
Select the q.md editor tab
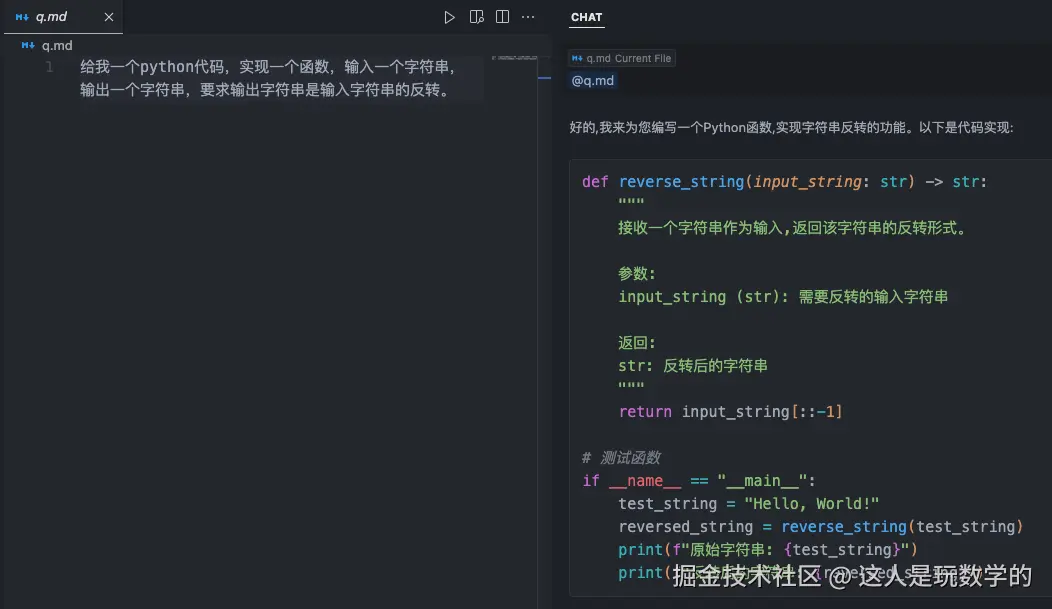(x=63, y=17)
